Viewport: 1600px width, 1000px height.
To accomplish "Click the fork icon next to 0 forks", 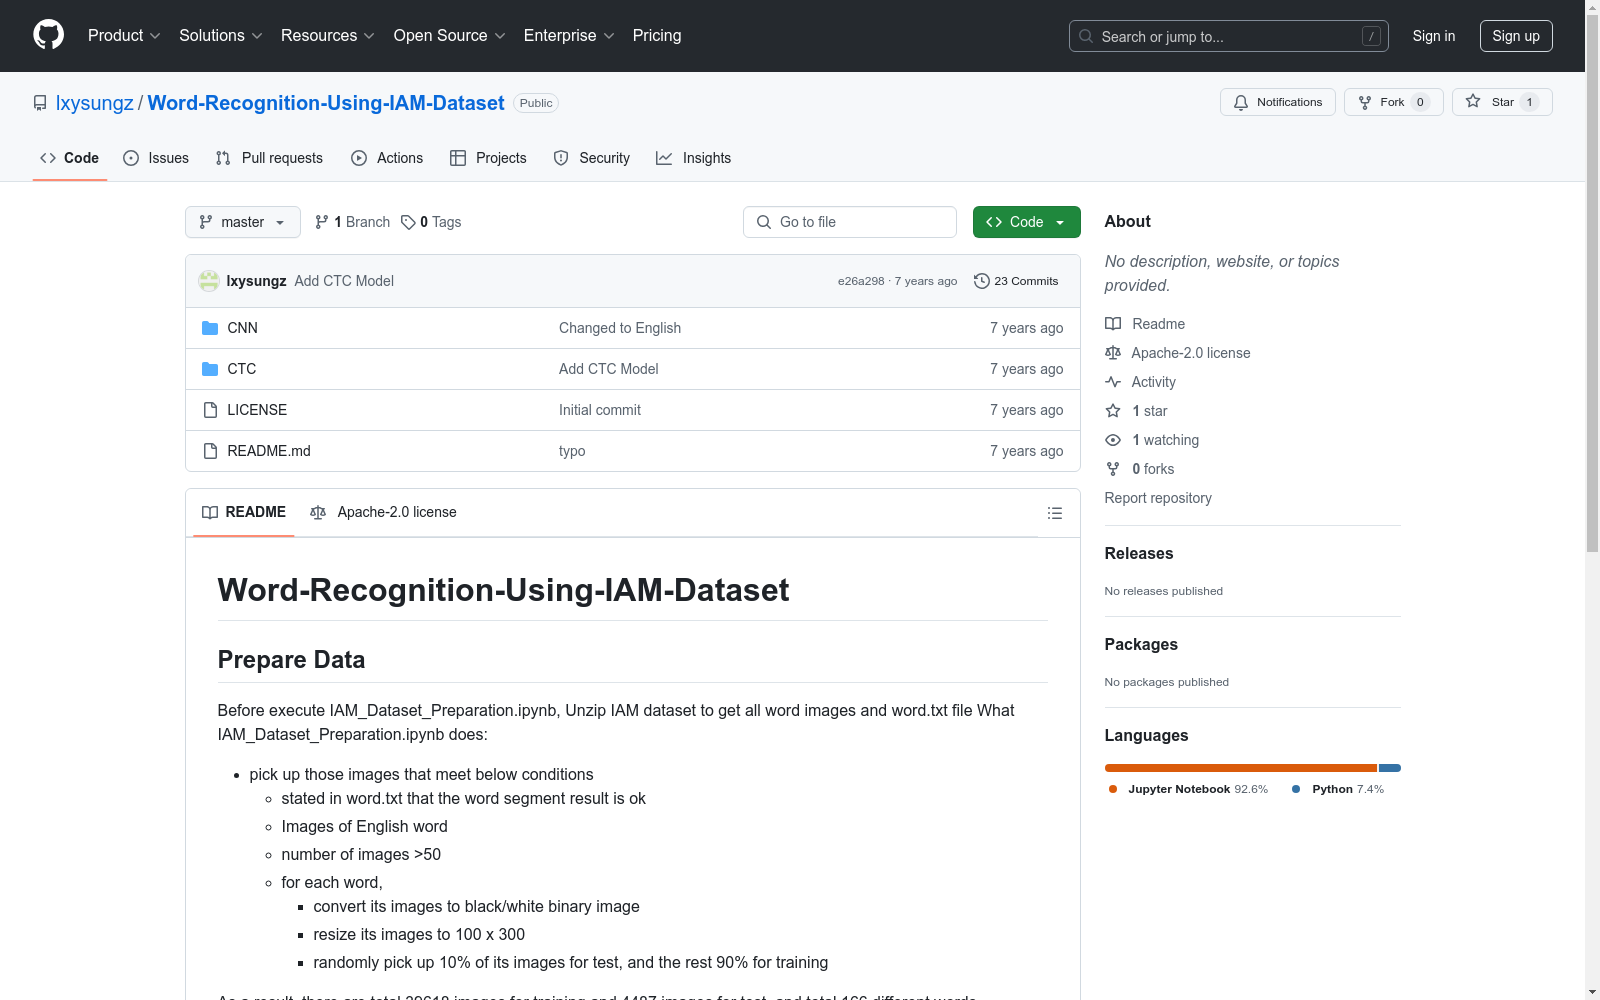I will (1113, 469).
